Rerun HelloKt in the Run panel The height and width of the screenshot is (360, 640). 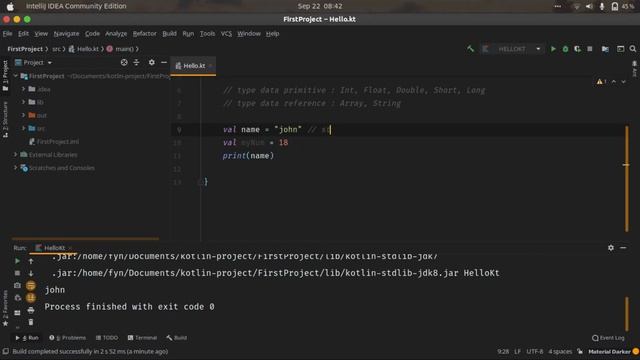coord(17,261)
